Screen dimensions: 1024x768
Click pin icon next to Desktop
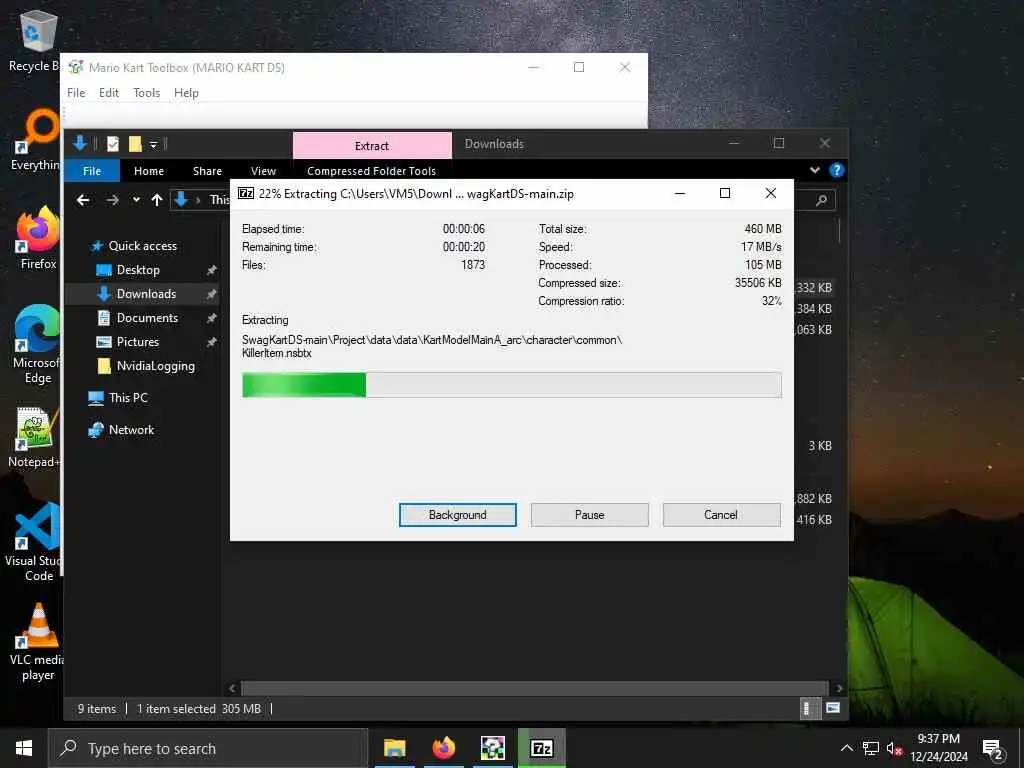click(x=211, y=270)
